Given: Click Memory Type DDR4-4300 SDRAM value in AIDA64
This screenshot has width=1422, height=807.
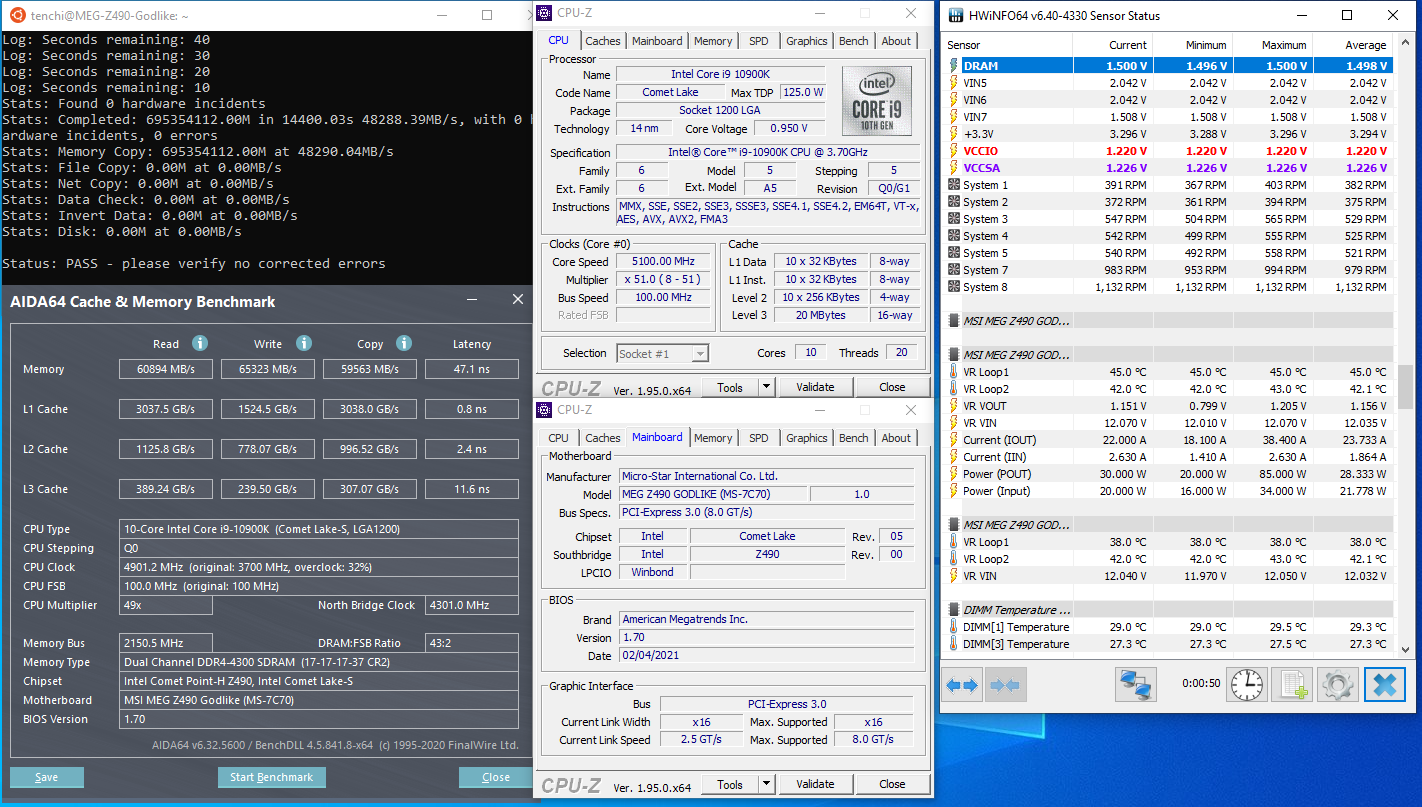Looking at the screenshot, I should [x=318, y=662].
